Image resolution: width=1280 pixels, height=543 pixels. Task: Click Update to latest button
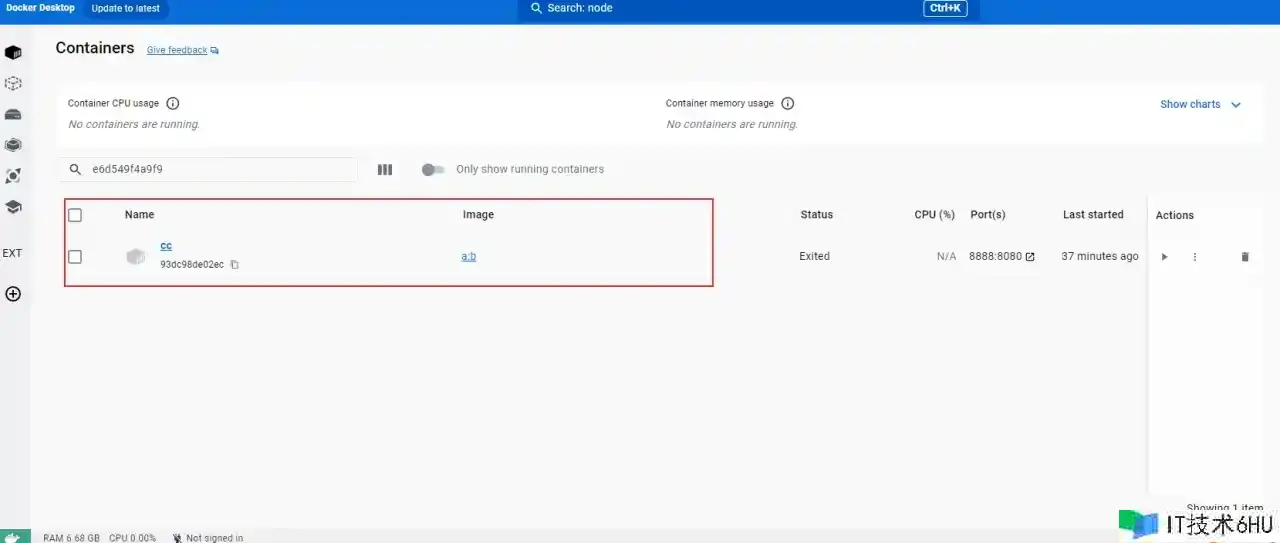125,9
